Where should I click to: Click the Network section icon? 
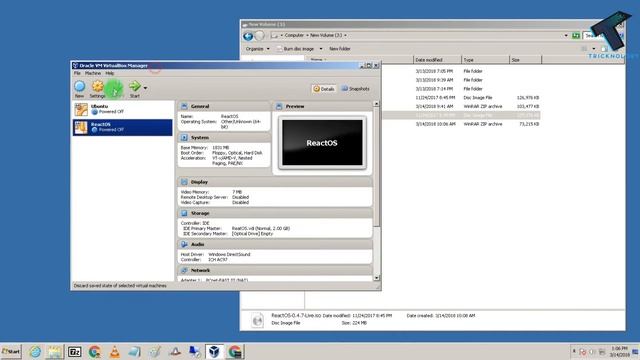(x=184, y=270)
